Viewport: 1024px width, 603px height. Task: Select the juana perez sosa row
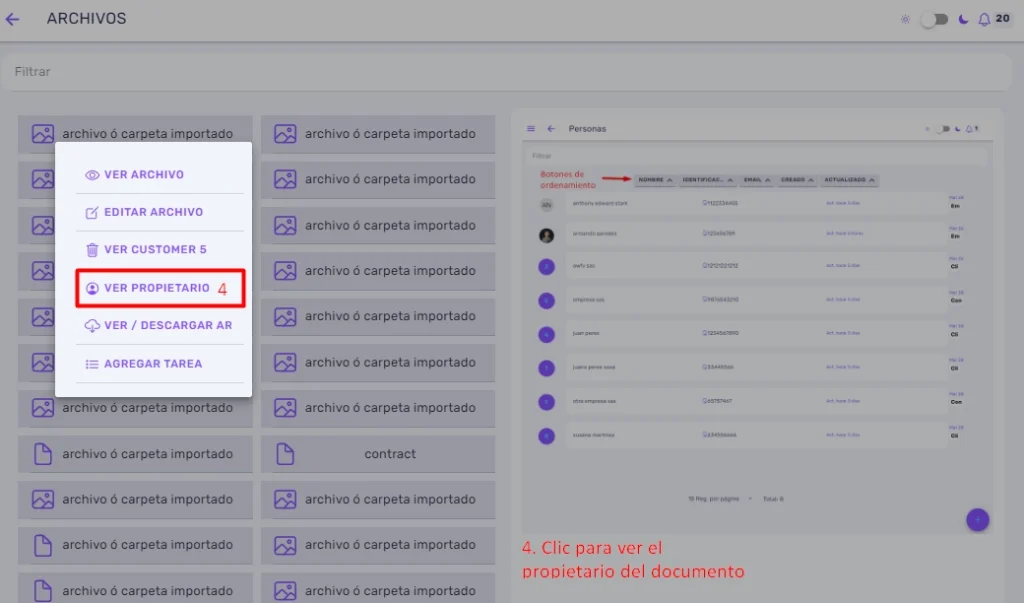(757, 367)
